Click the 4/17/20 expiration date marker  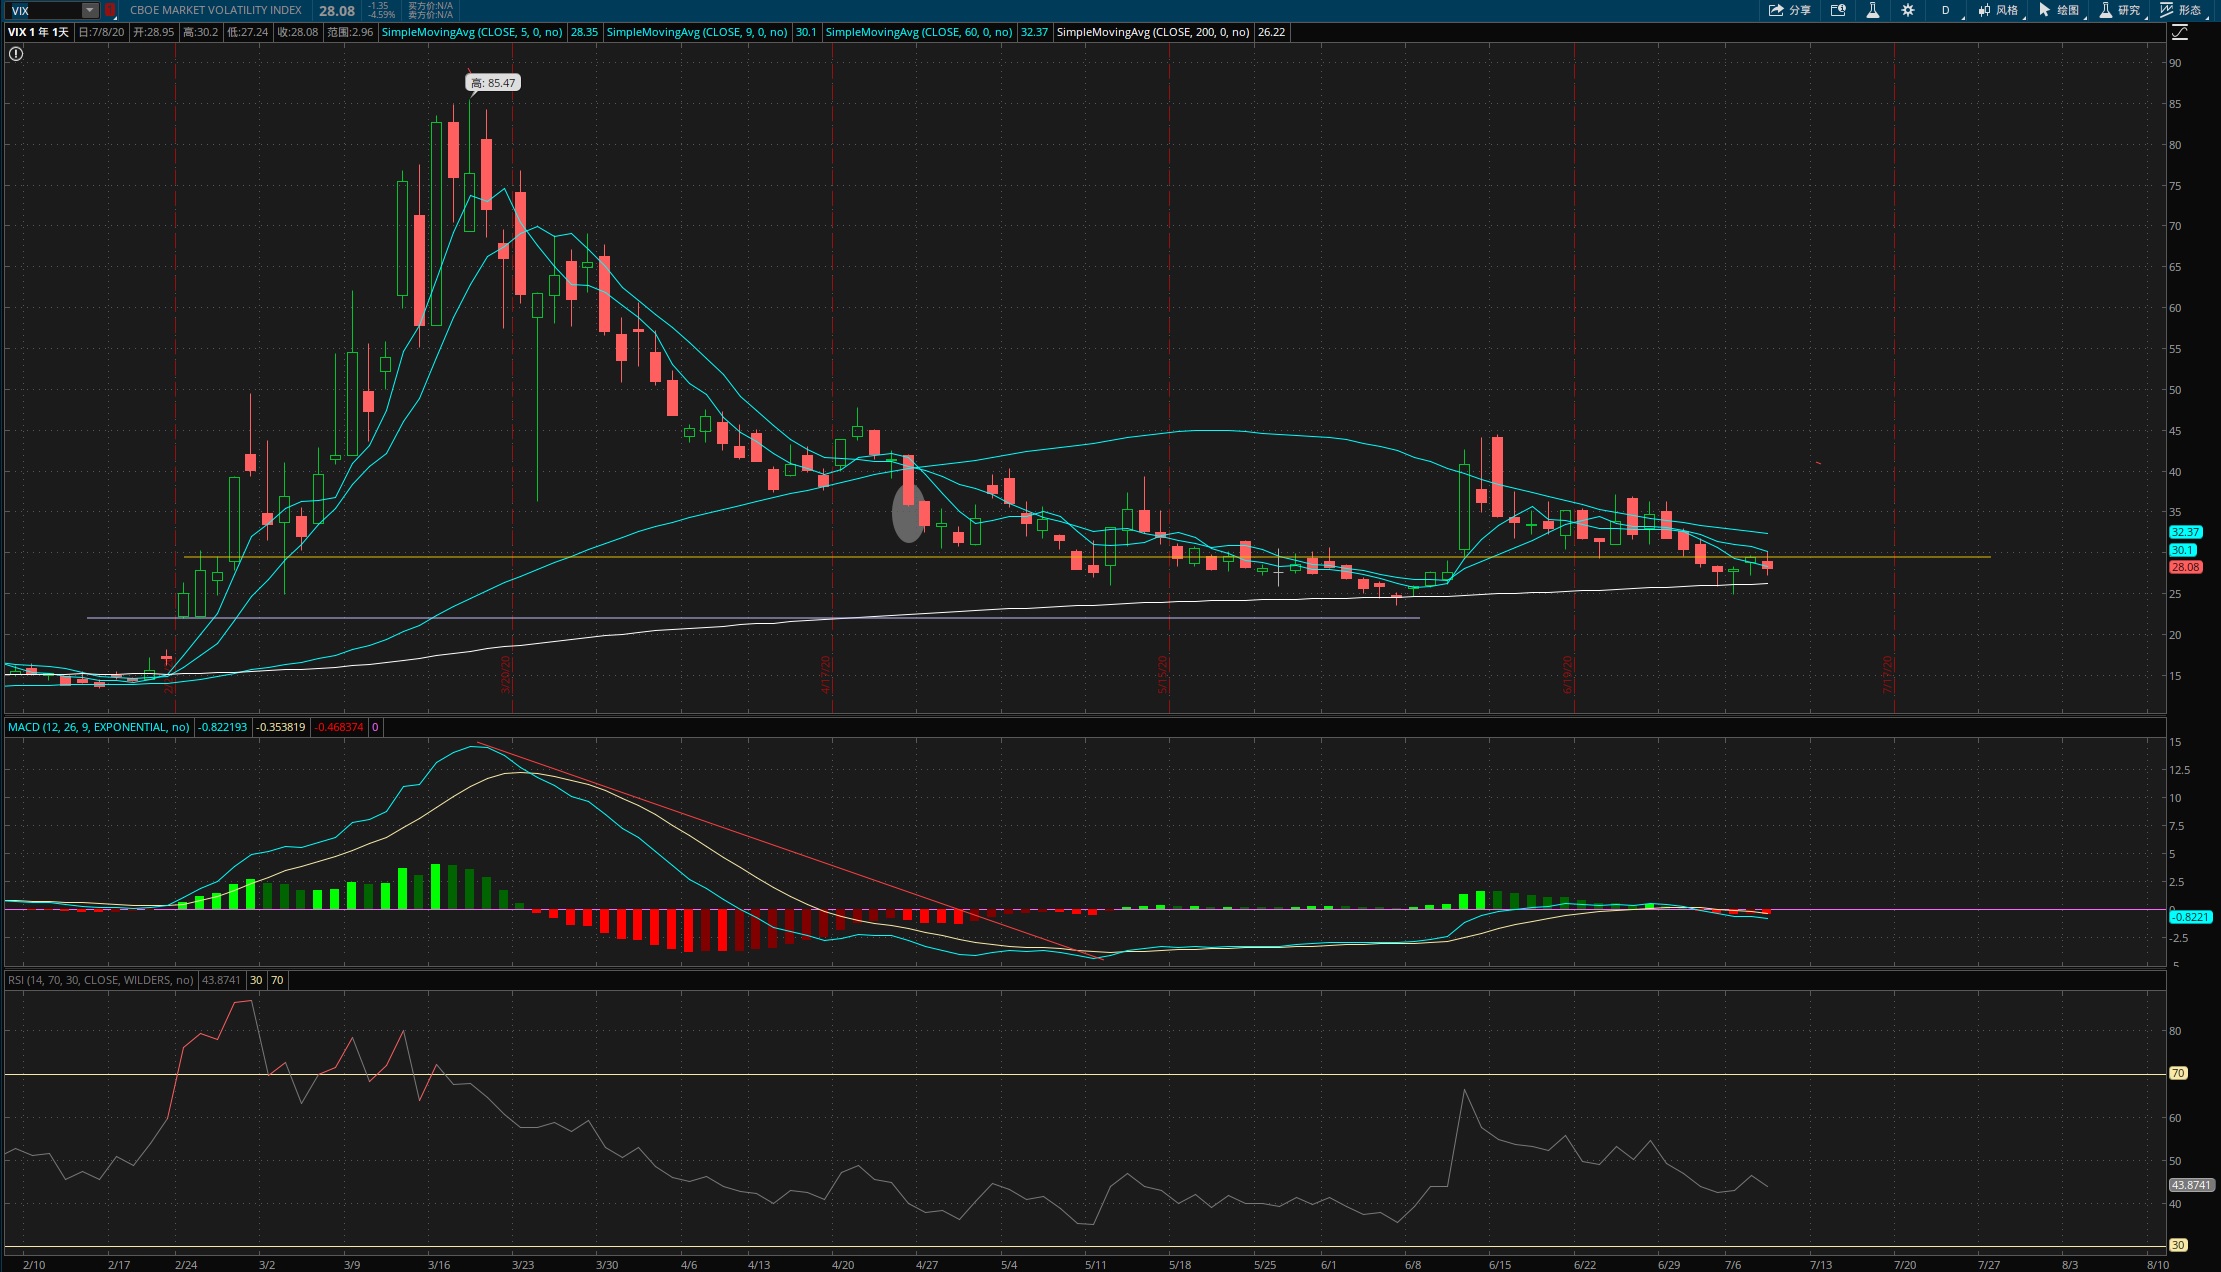coord(826,674)
